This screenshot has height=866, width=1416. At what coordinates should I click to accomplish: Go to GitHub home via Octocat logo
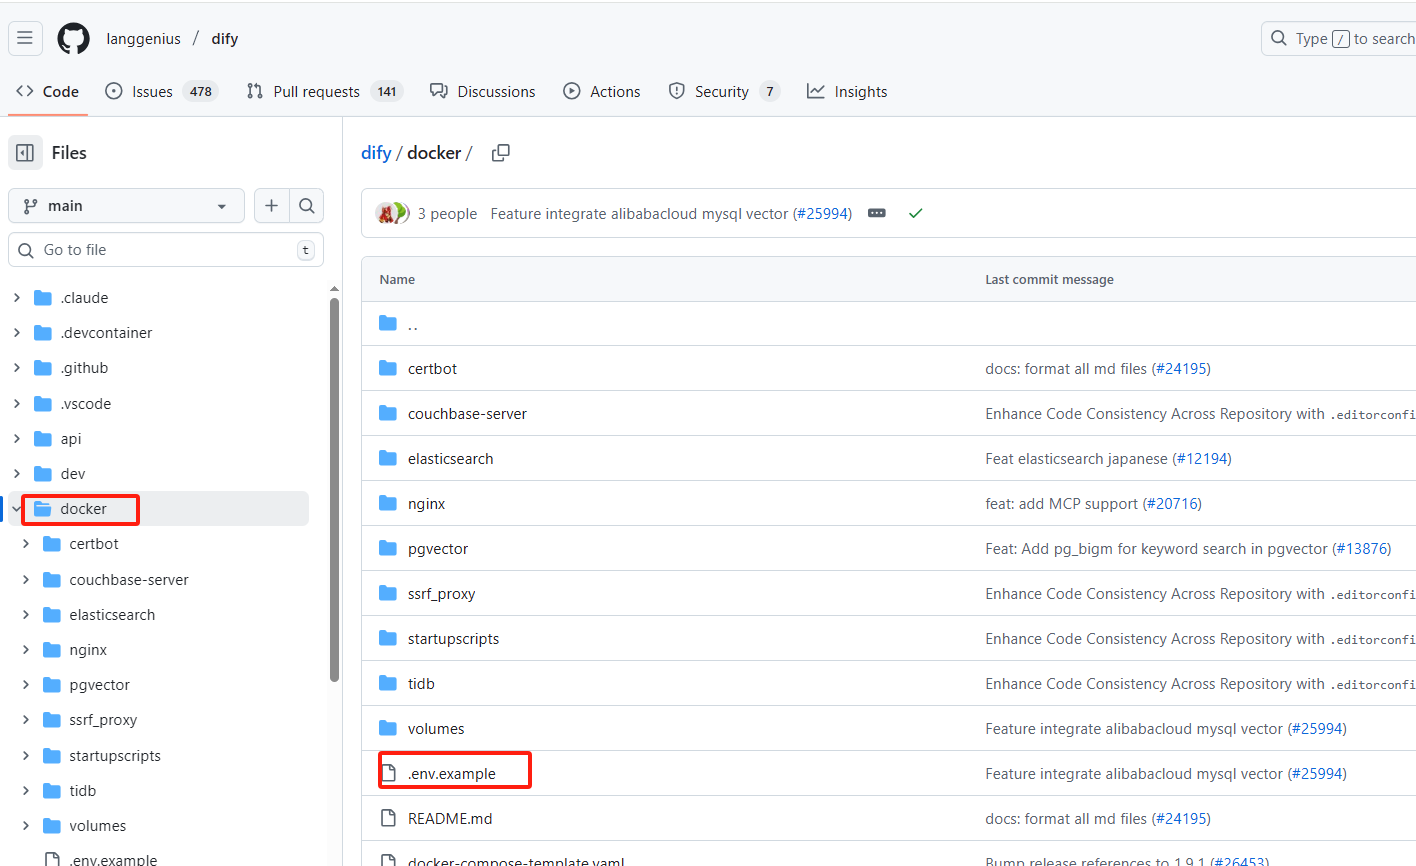tap(73, 39)
